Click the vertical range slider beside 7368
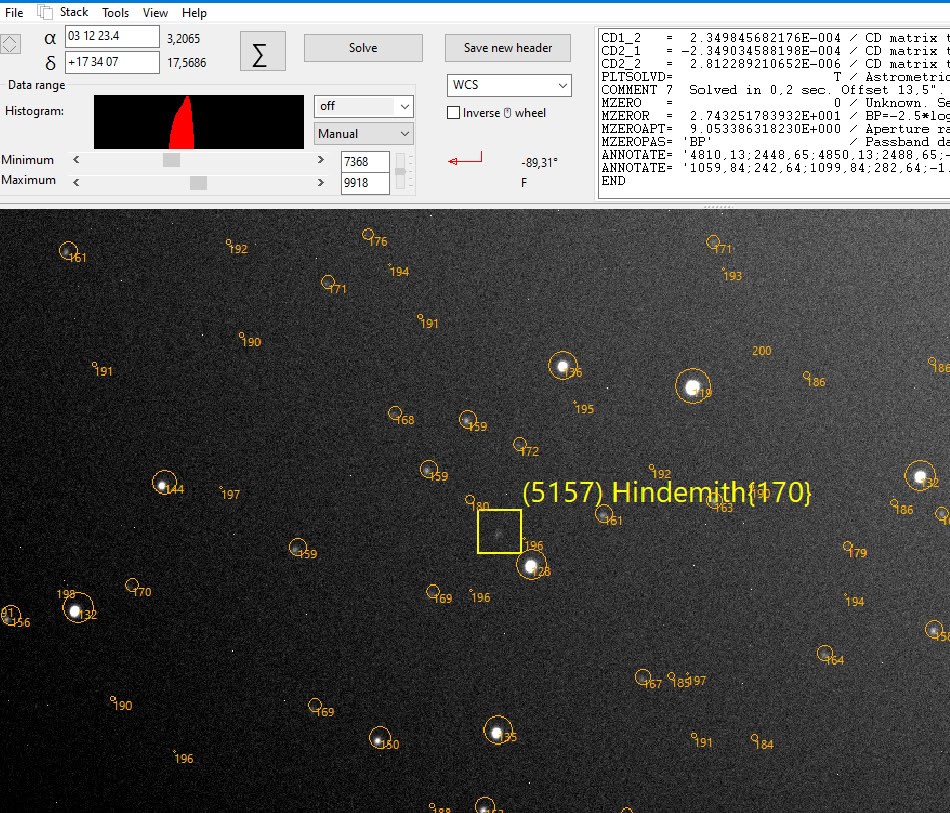This screenshot has width=950, height=813. 400,171
